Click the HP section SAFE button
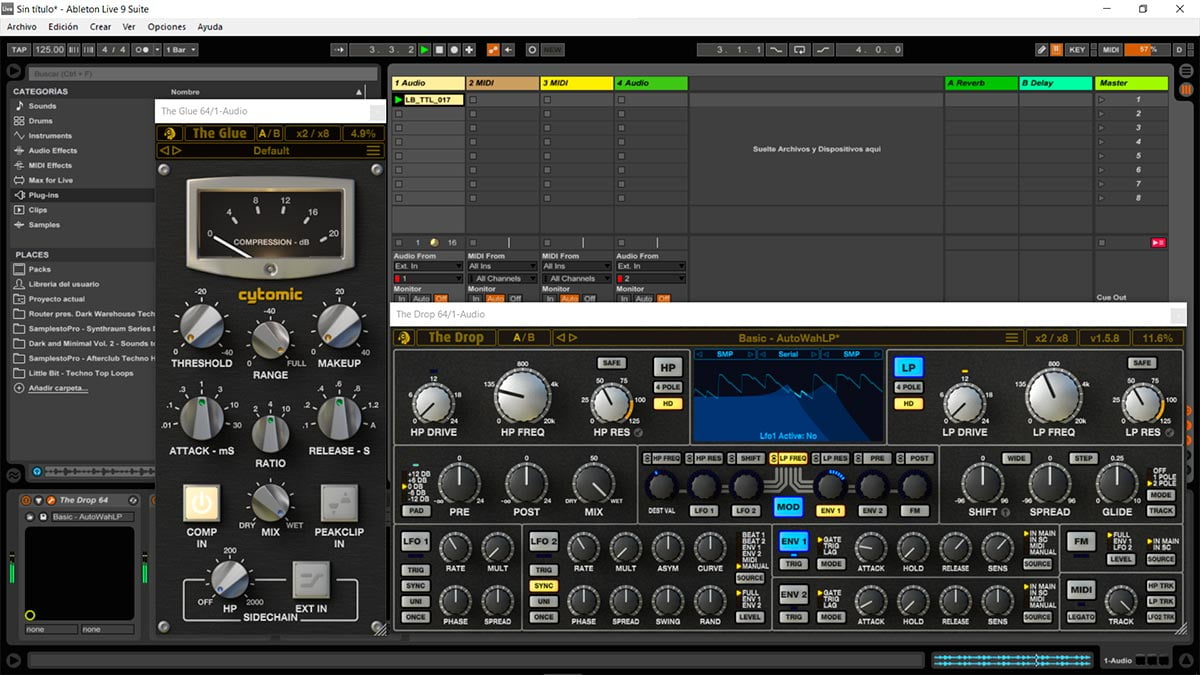The image size is (1200, 675). (611, 363)
